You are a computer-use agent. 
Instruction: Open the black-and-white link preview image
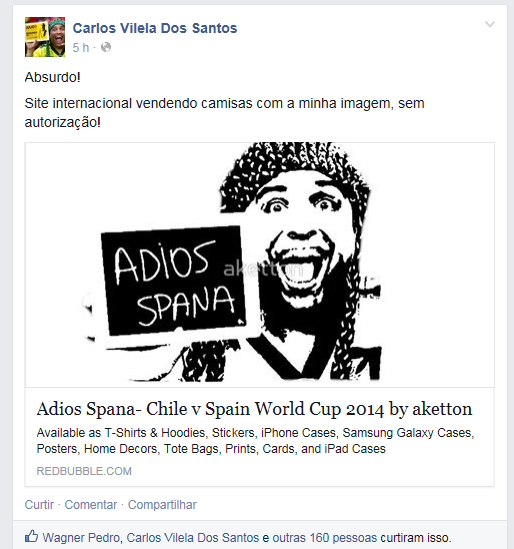(x=259, y=265)
